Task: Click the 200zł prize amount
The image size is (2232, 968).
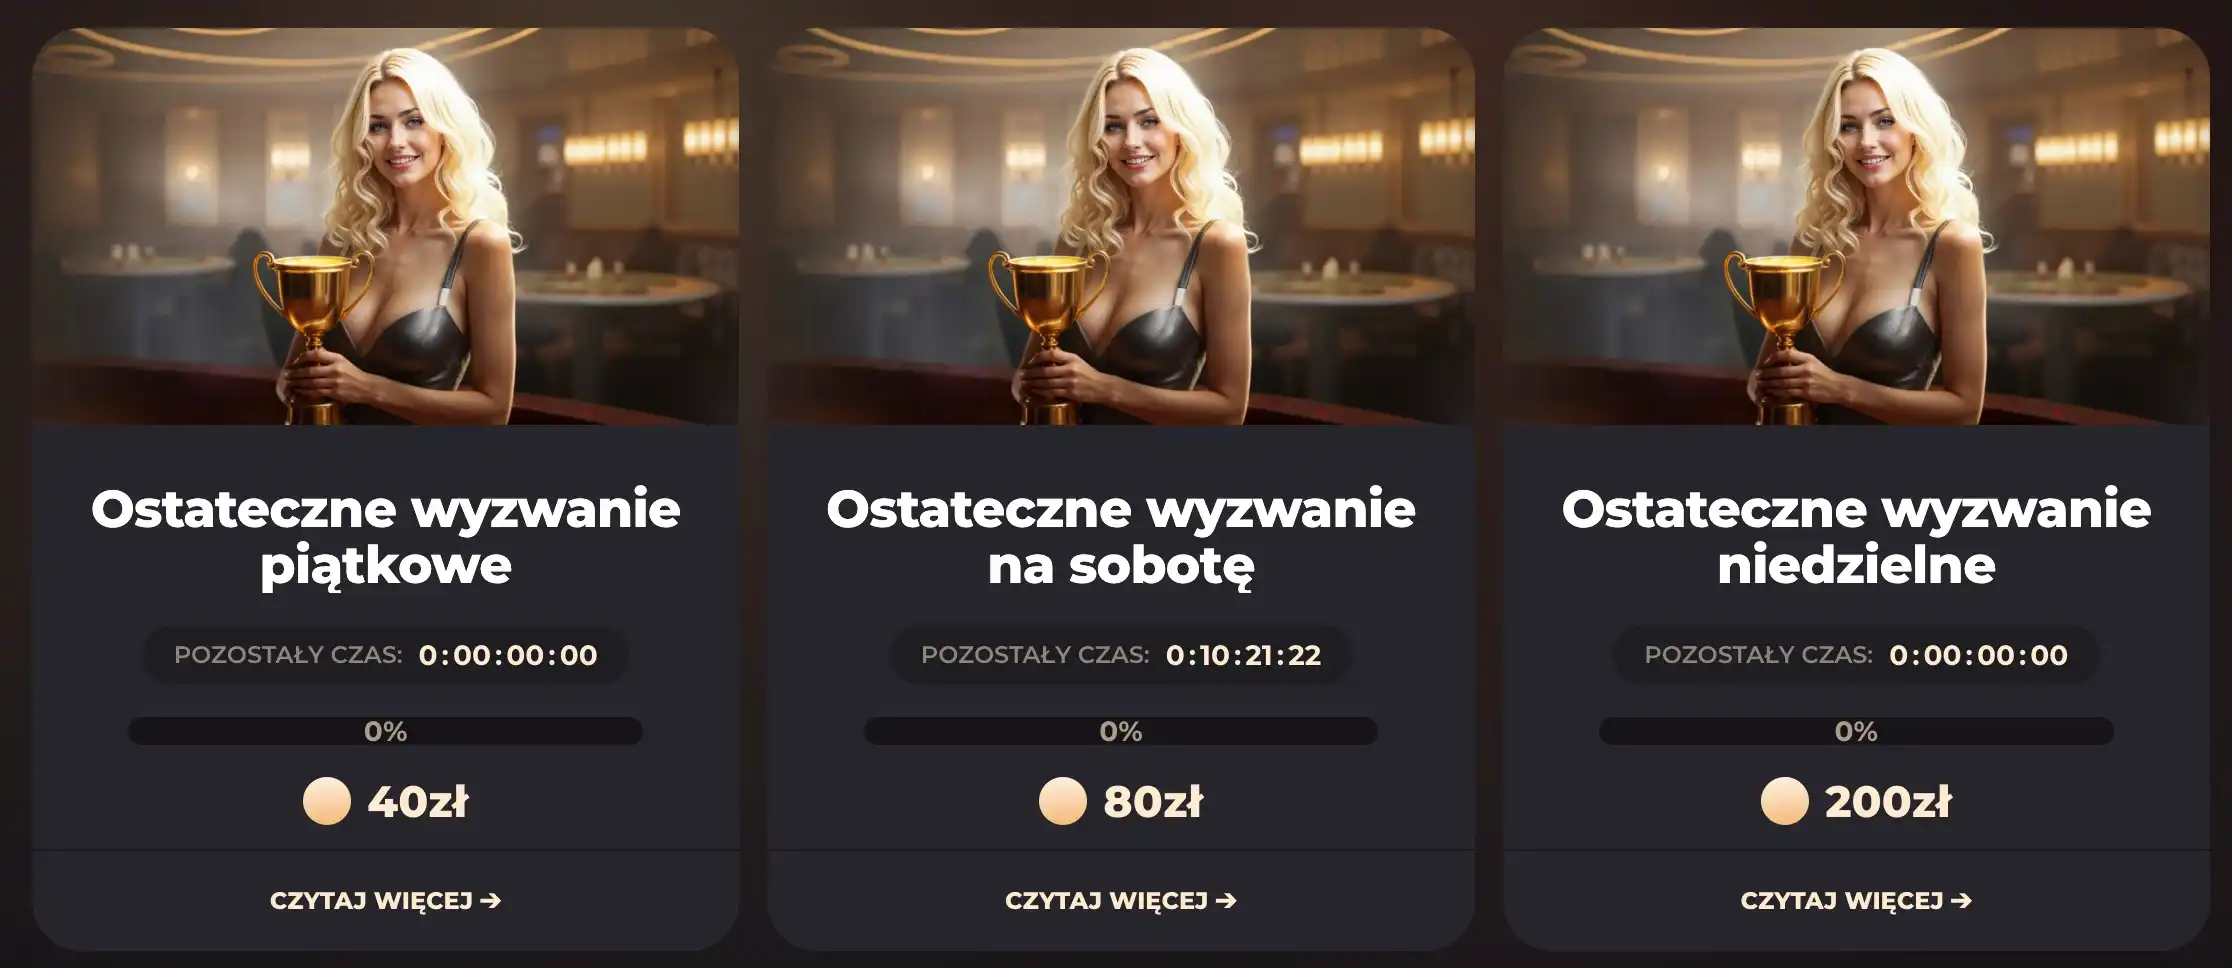Action: (x=1888, y=802)
